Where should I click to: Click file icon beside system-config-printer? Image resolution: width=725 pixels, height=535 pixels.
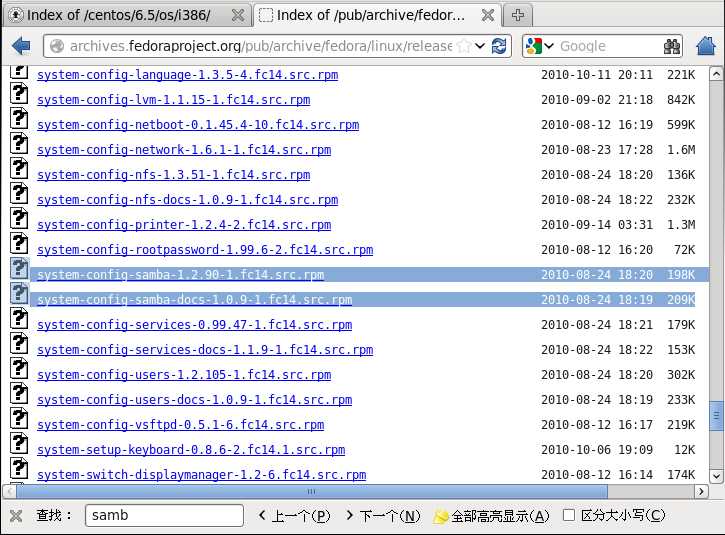tap(19, 218)
